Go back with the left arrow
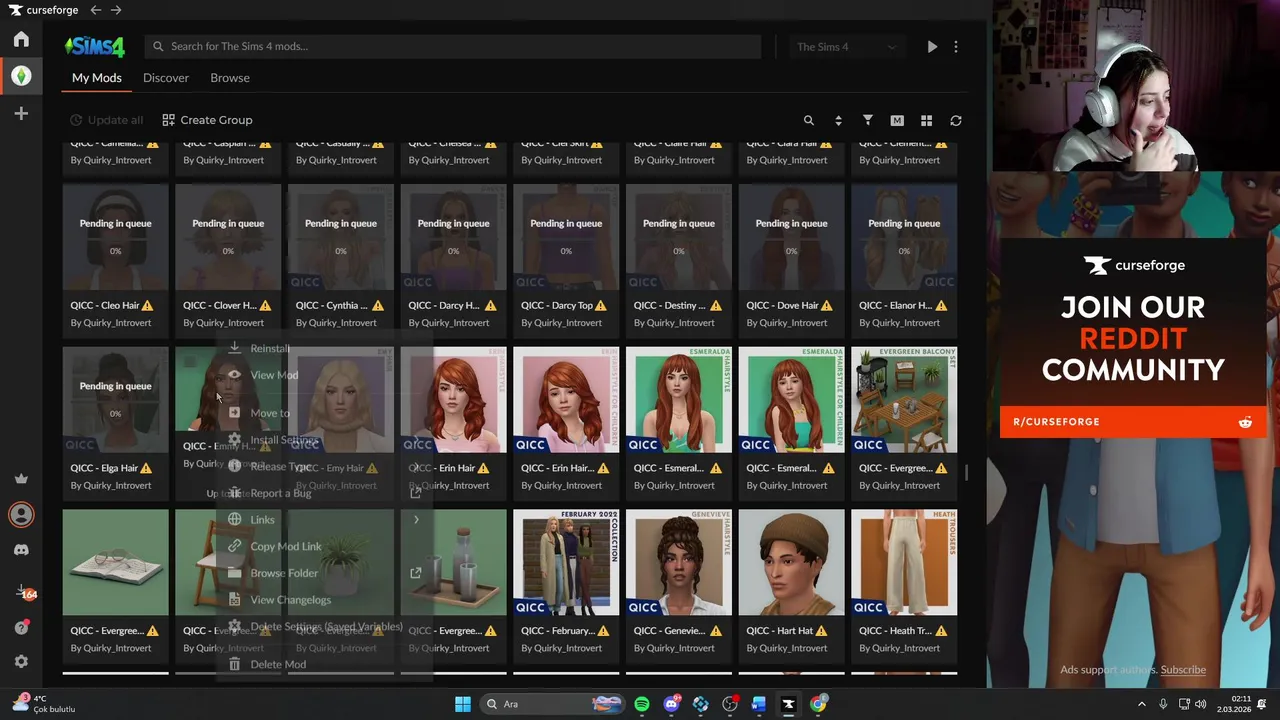The height and width of the screenshot is (720, 1280). [95, 10]
